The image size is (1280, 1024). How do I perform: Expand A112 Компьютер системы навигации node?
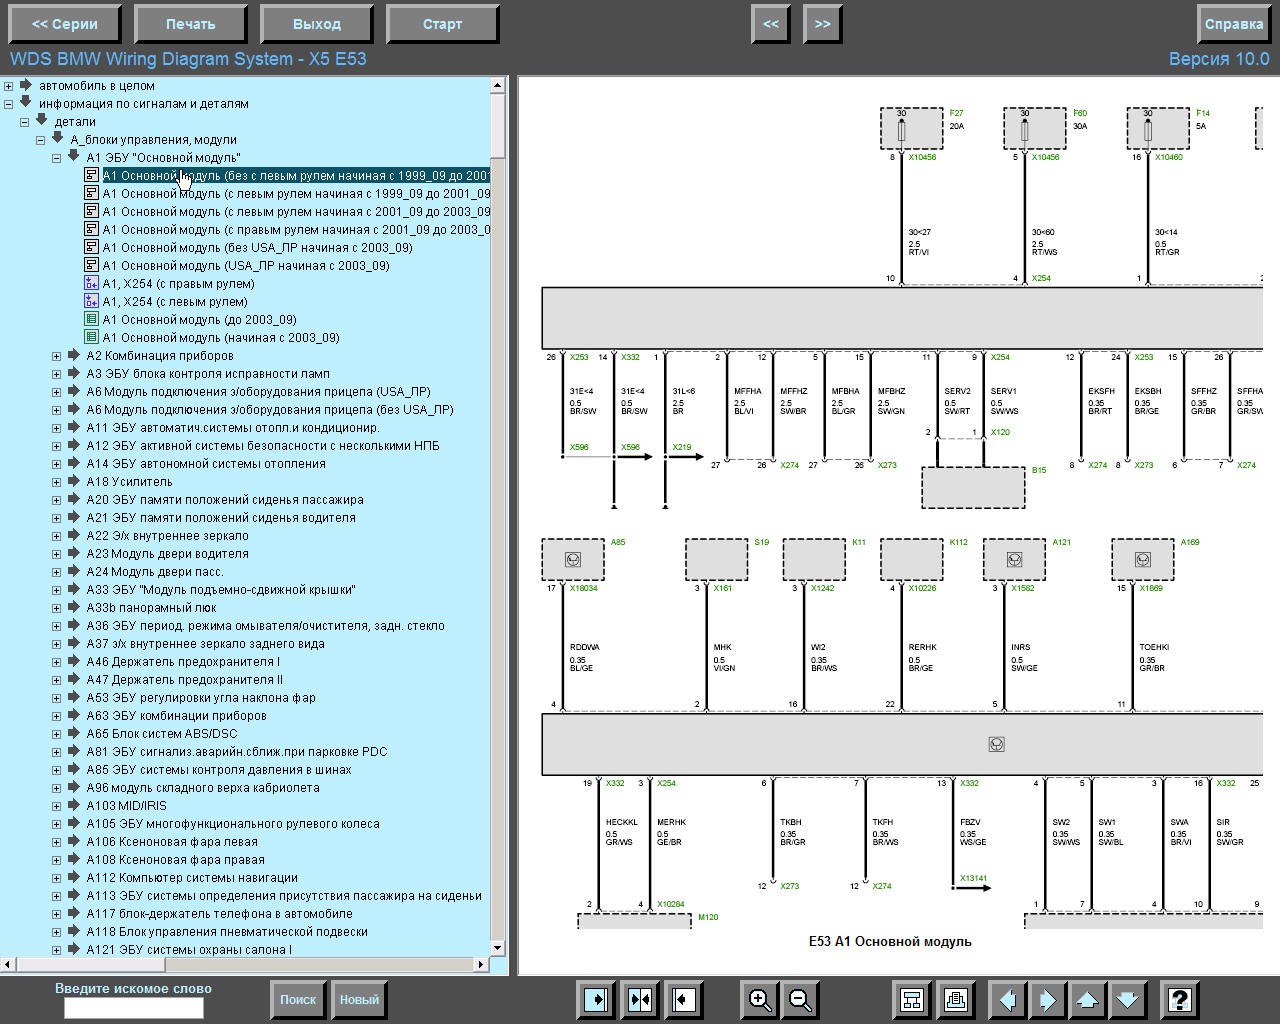[x=57, y=878]
